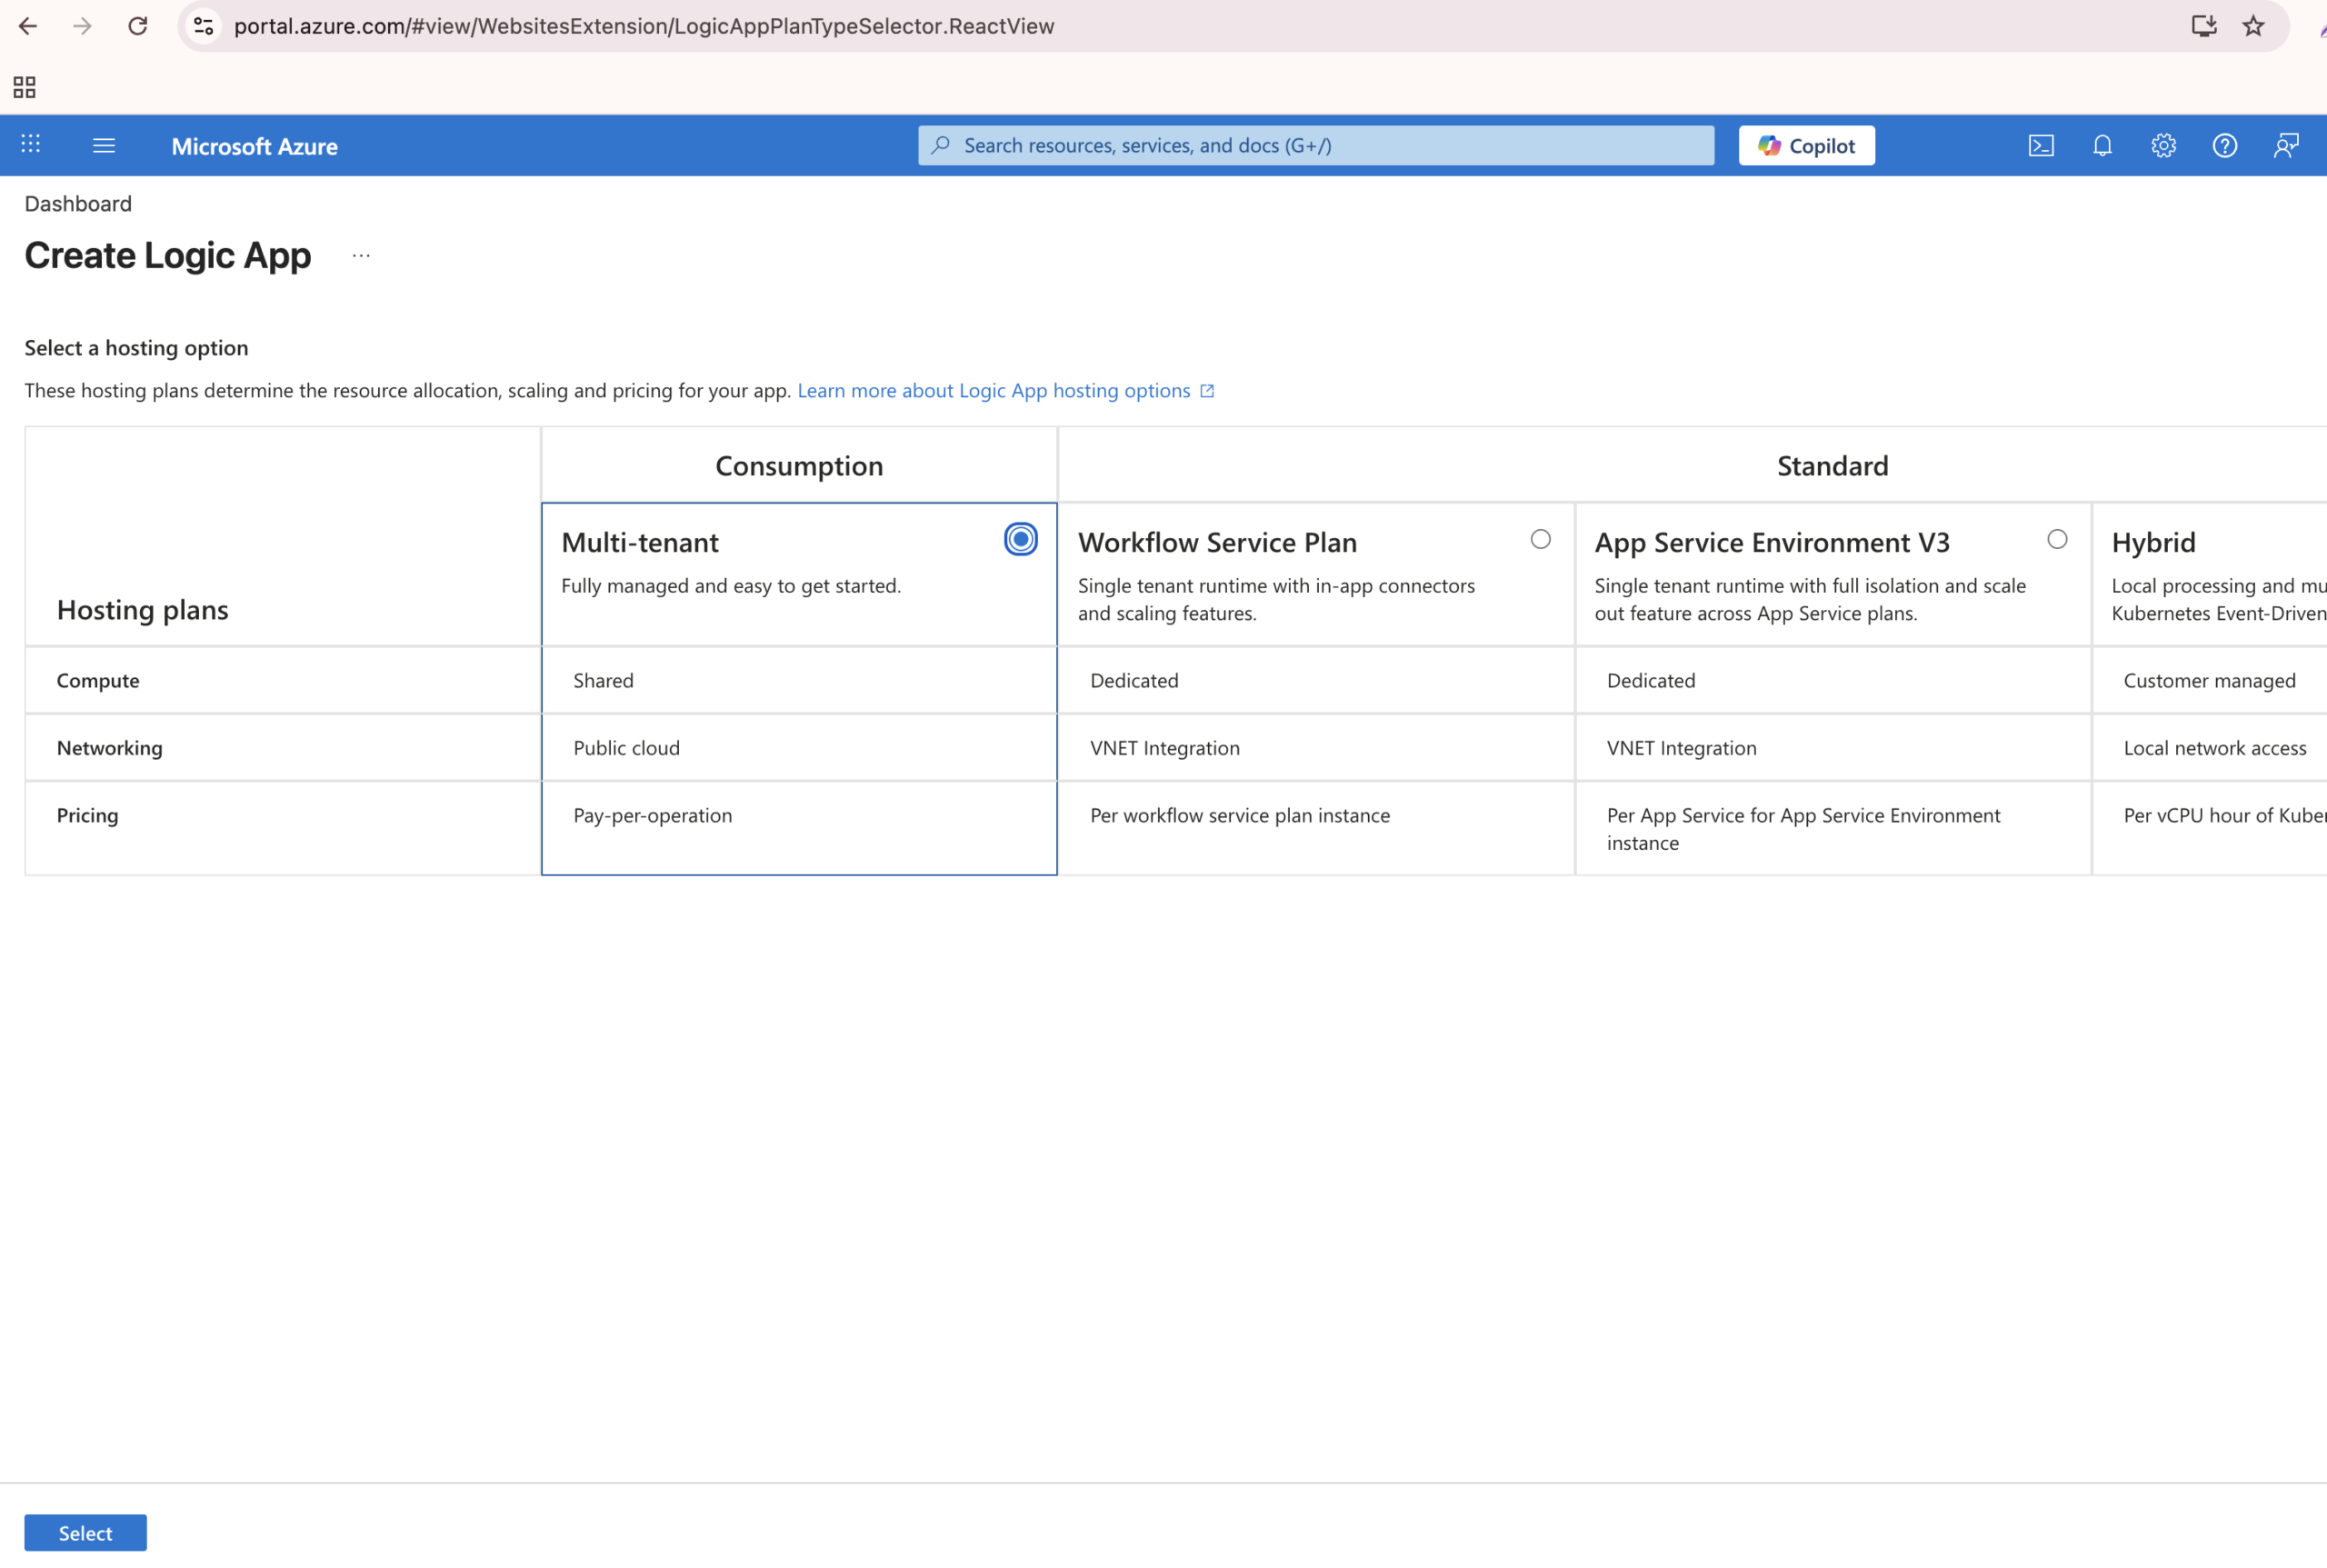The width and height of the screenshot is (2327, 1568).
Task: Open portal settings gear
Action: [2163, 146]
